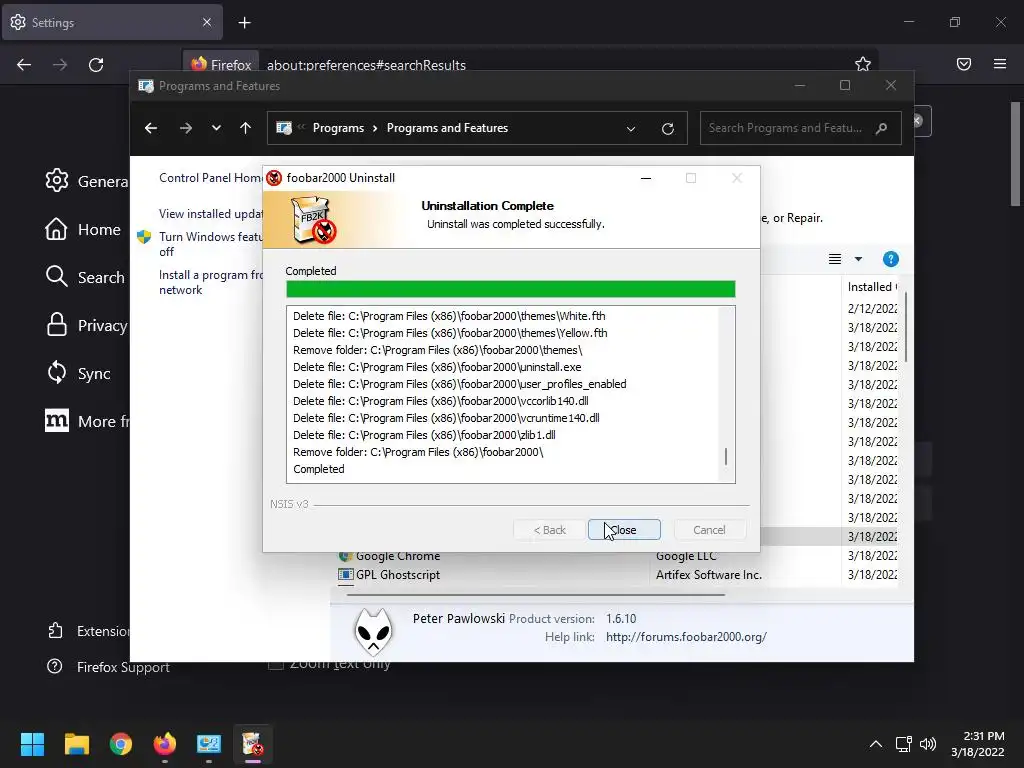
Task: Click the programs list vertical scrollbar
Action: click(905, 327)
